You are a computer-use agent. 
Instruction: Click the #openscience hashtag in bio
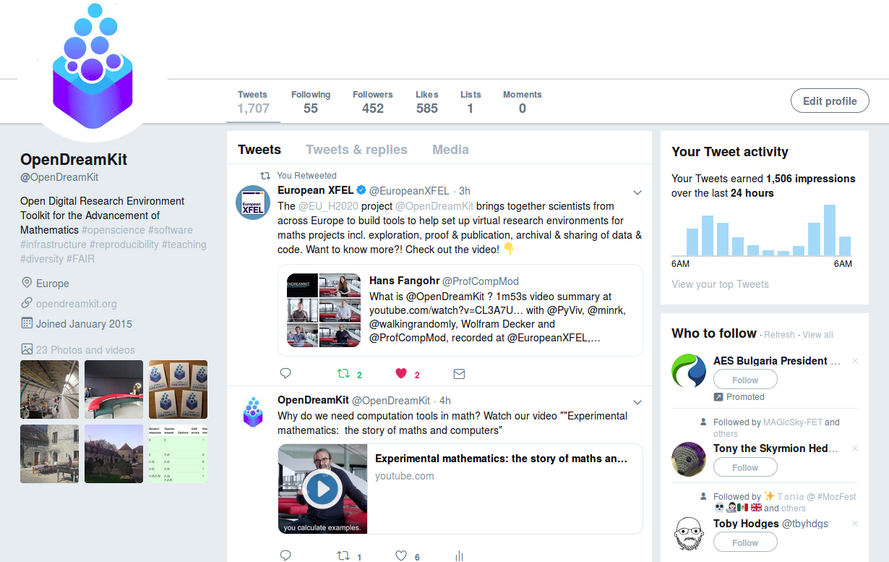coord(113,230)
